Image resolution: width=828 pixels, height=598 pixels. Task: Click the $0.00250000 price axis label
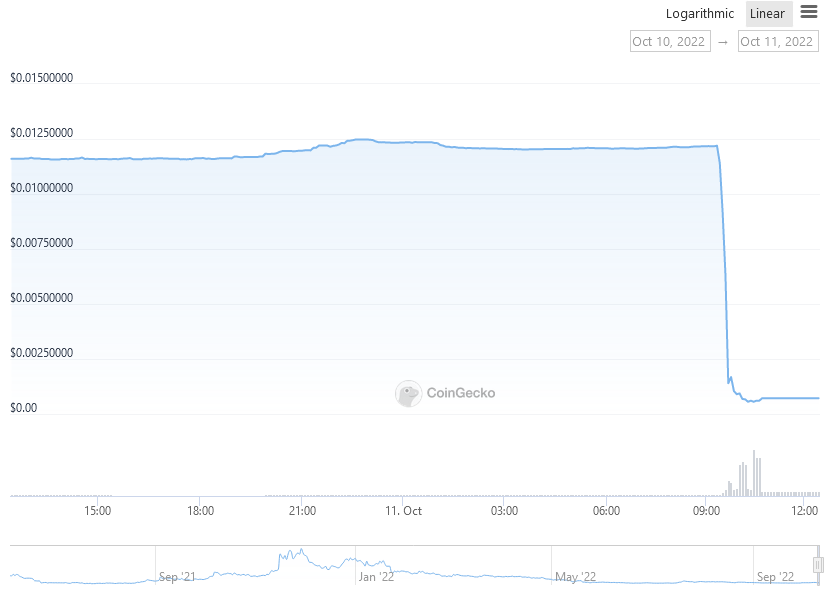[42, 352]
